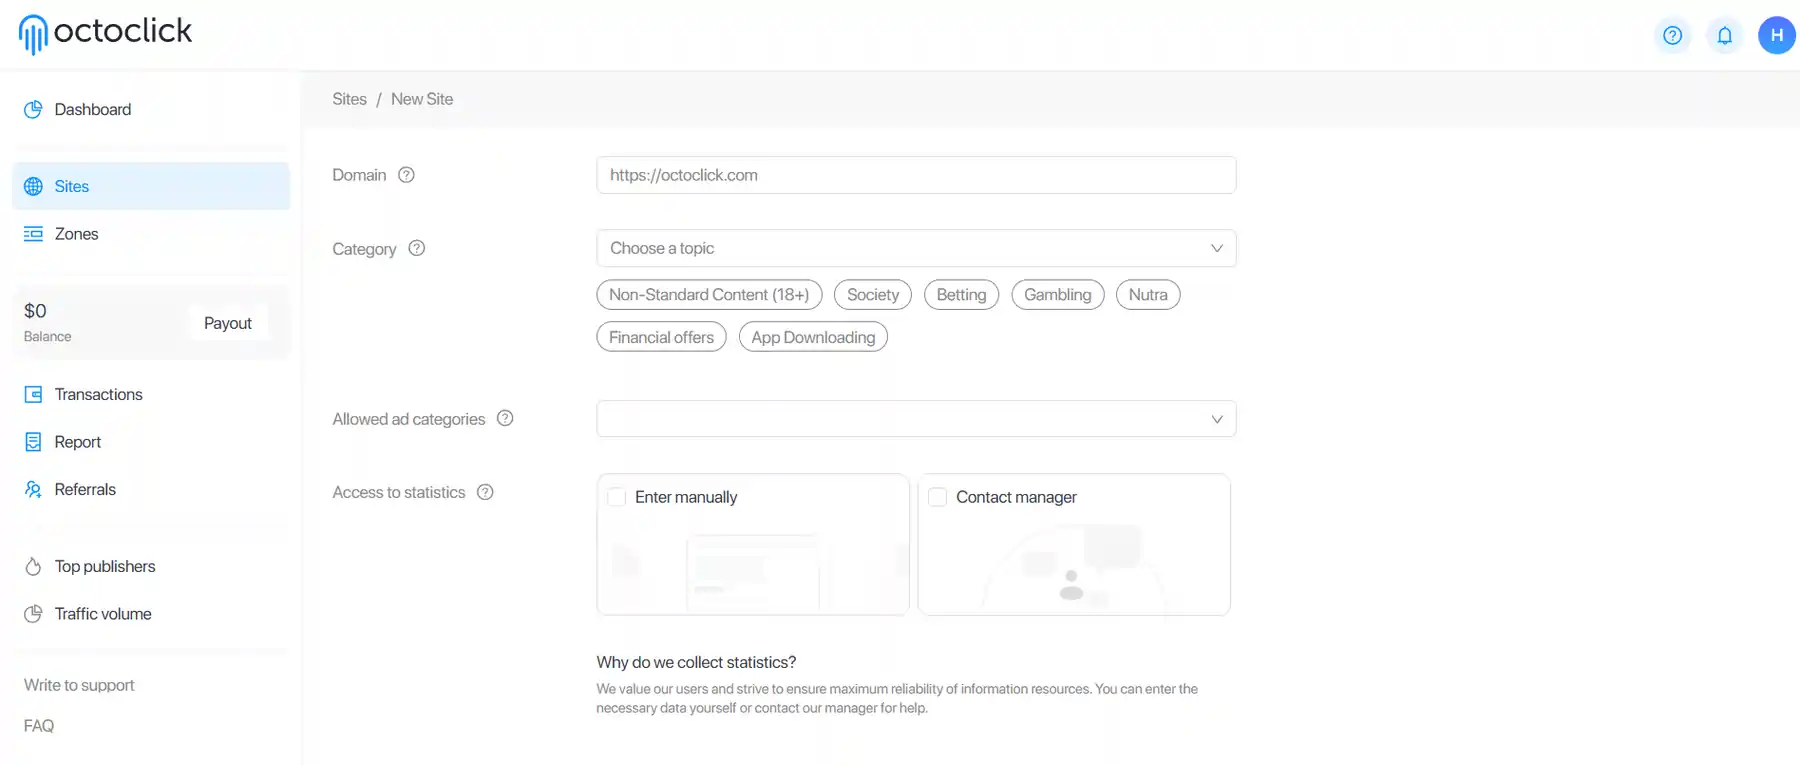Toggle the Financial offers tag
Screen dimensions: 1800x765
click(x=661, y=337)
